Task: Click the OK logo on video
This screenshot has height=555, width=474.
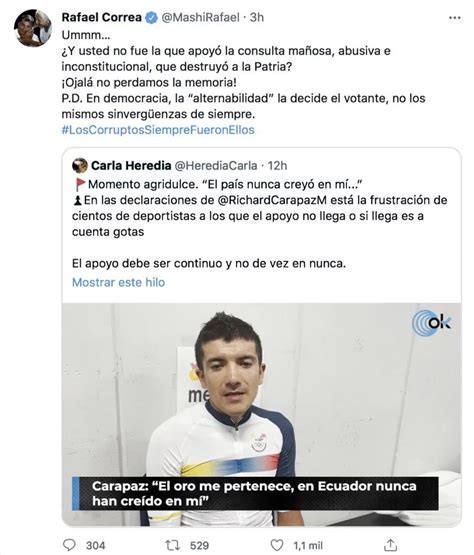Action: (431, 323)
